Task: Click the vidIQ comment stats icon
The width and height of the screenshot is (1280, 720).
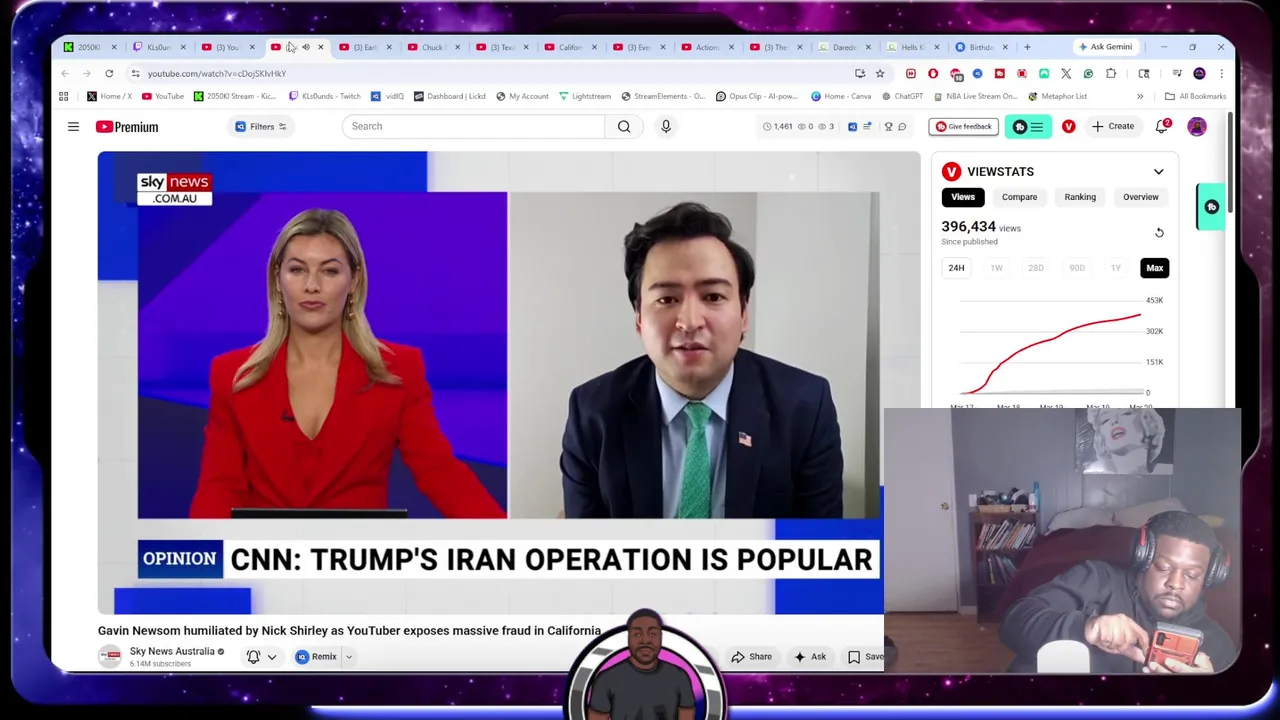Action: tap(902, 126)
